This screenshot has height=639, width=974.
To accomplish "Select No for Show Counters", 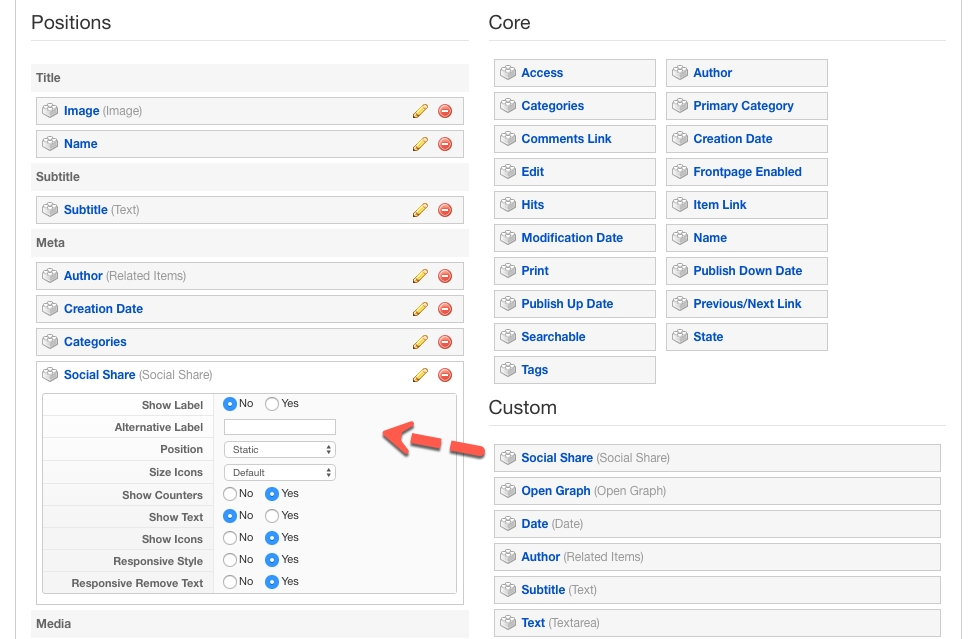I will [x=230, y=494].
